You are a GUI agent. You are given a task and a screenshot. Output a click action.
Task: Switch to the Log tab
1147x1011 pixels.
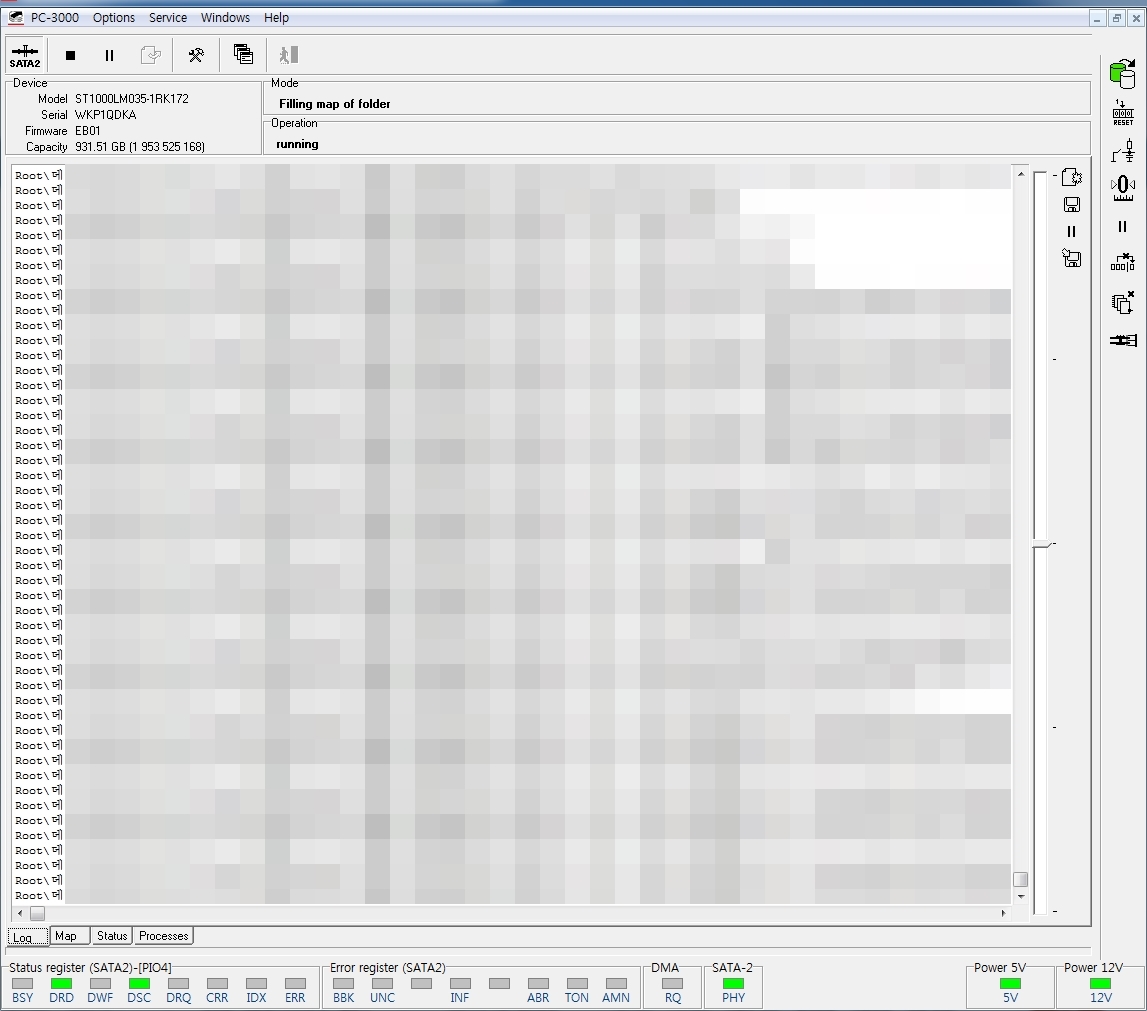point(29,936)
